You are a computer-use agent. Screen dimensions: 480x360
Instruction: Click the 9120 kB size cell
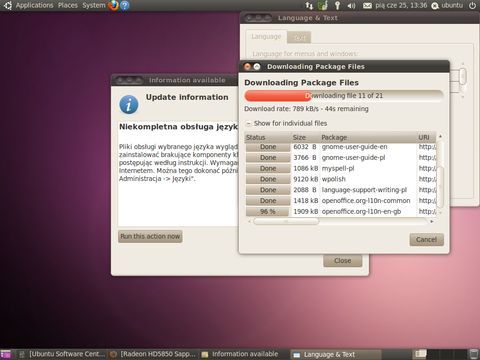(x=305, y=179)
